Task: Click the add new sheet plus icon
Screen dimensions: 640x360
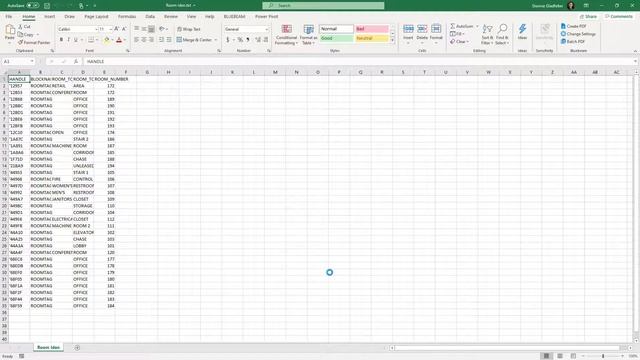Action: 77,348
